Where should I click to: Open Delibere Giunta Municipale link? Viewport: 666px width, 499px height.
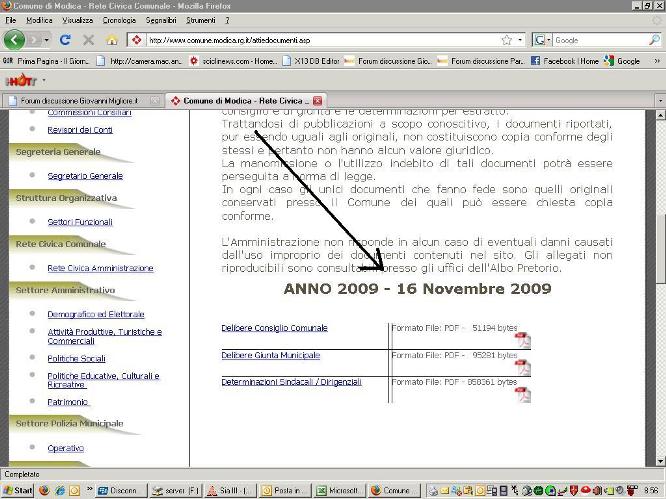pyautogui.click(x=271, y=355)
